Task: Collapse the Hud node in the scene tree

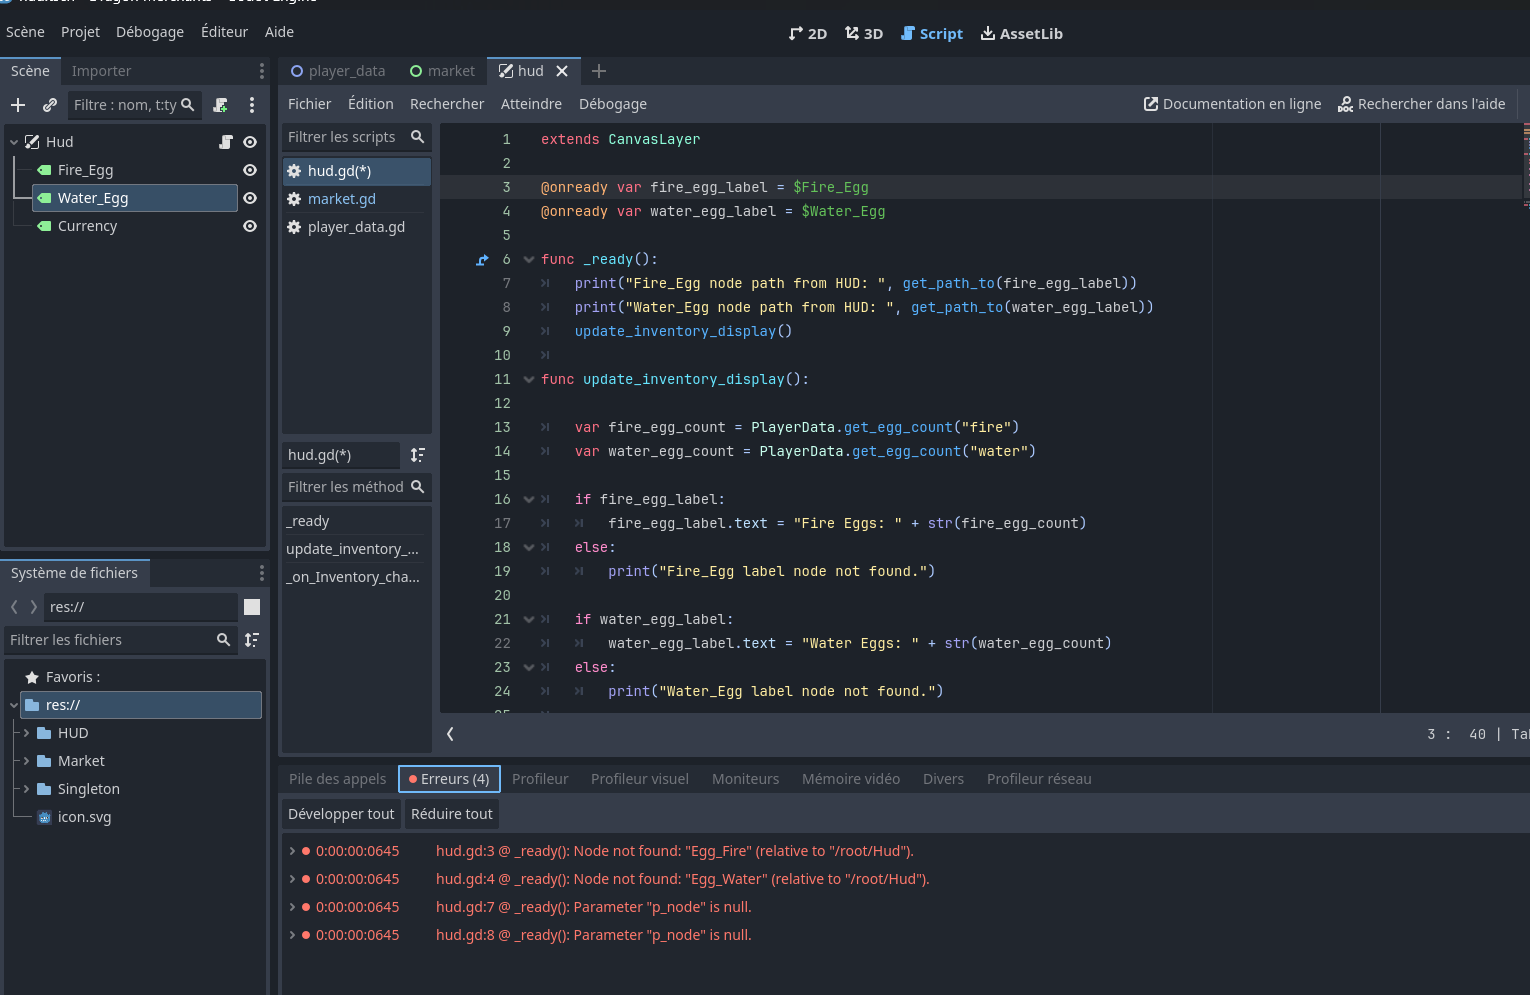Action: [x=12, y=141]
